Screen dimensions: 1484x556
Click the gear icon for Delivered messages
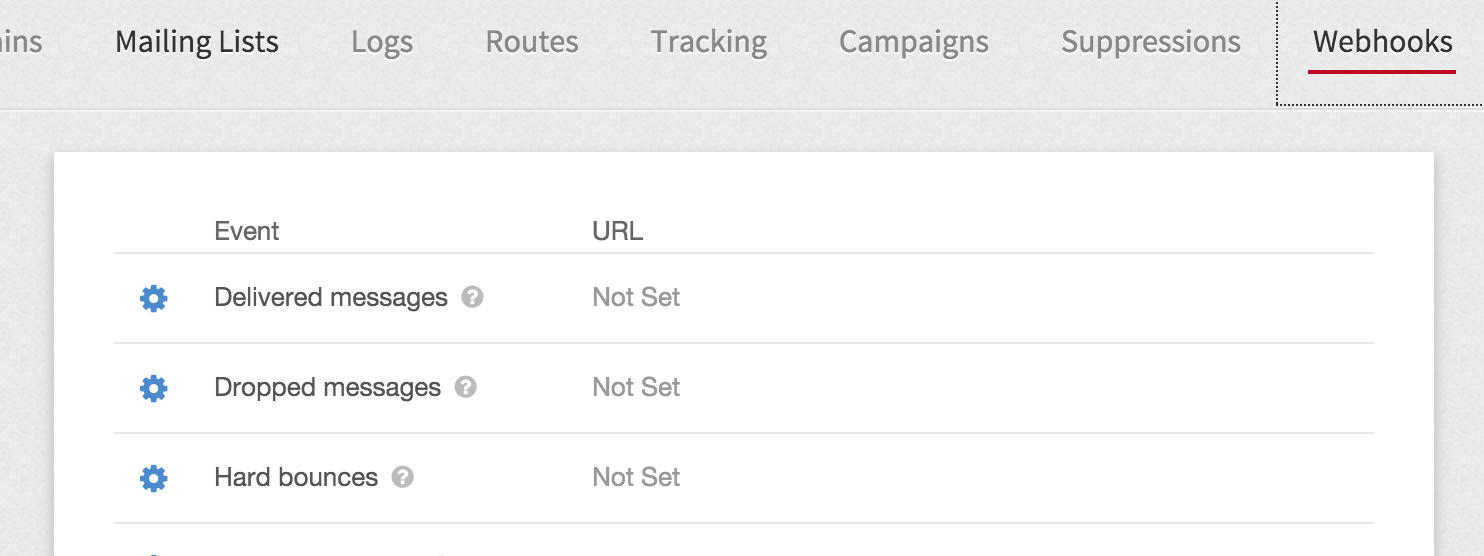click(x=153, y=298)
